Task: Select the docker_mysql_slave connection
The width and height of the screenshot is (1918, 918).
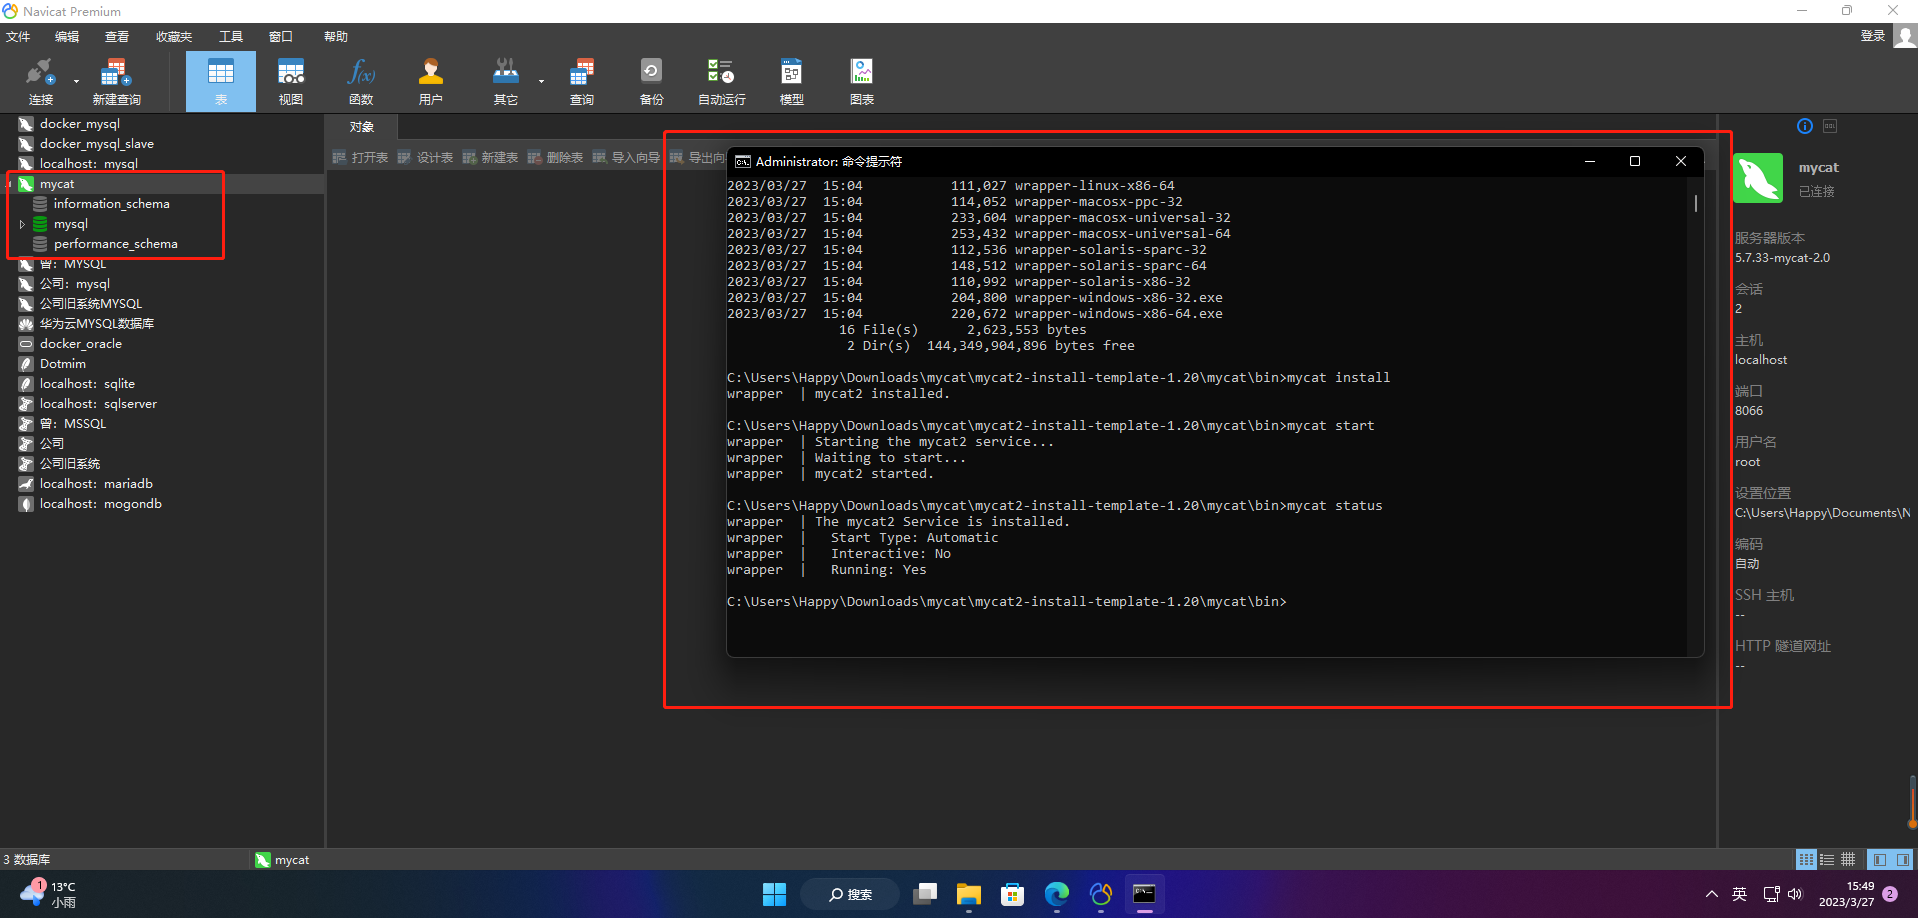Action: pyautogui.click(x=97, y=144)
